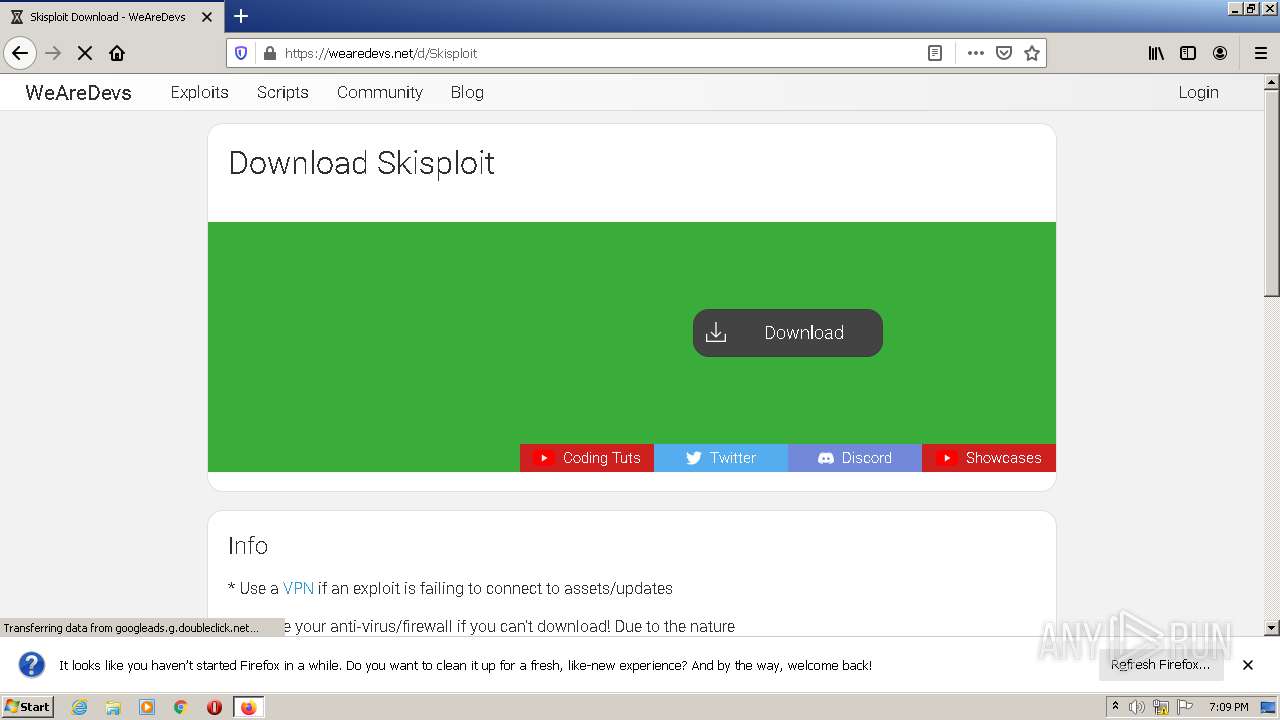Open the media player taskbar icon
The height and width of the screenshot is (720, 1280).
[147, 707]
